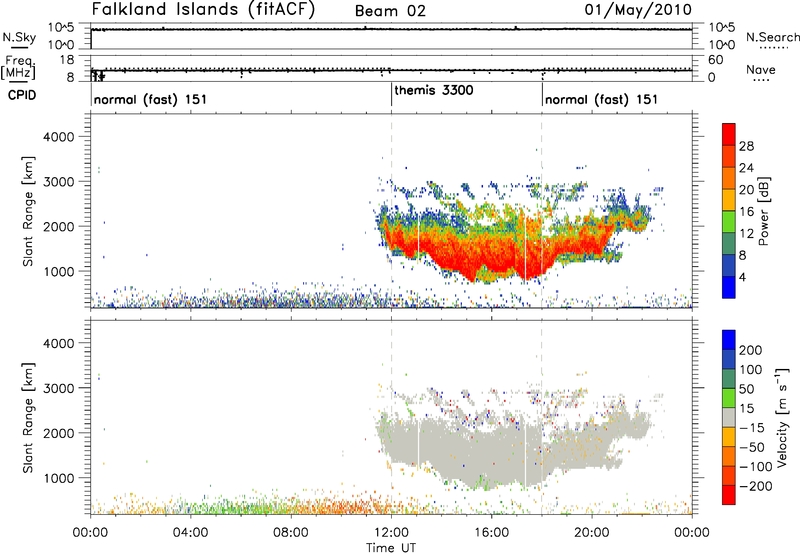Screen dimensions: 800x554
Task: Click the 'N.Sky' legend label
Action: click(x=19, y=37)
